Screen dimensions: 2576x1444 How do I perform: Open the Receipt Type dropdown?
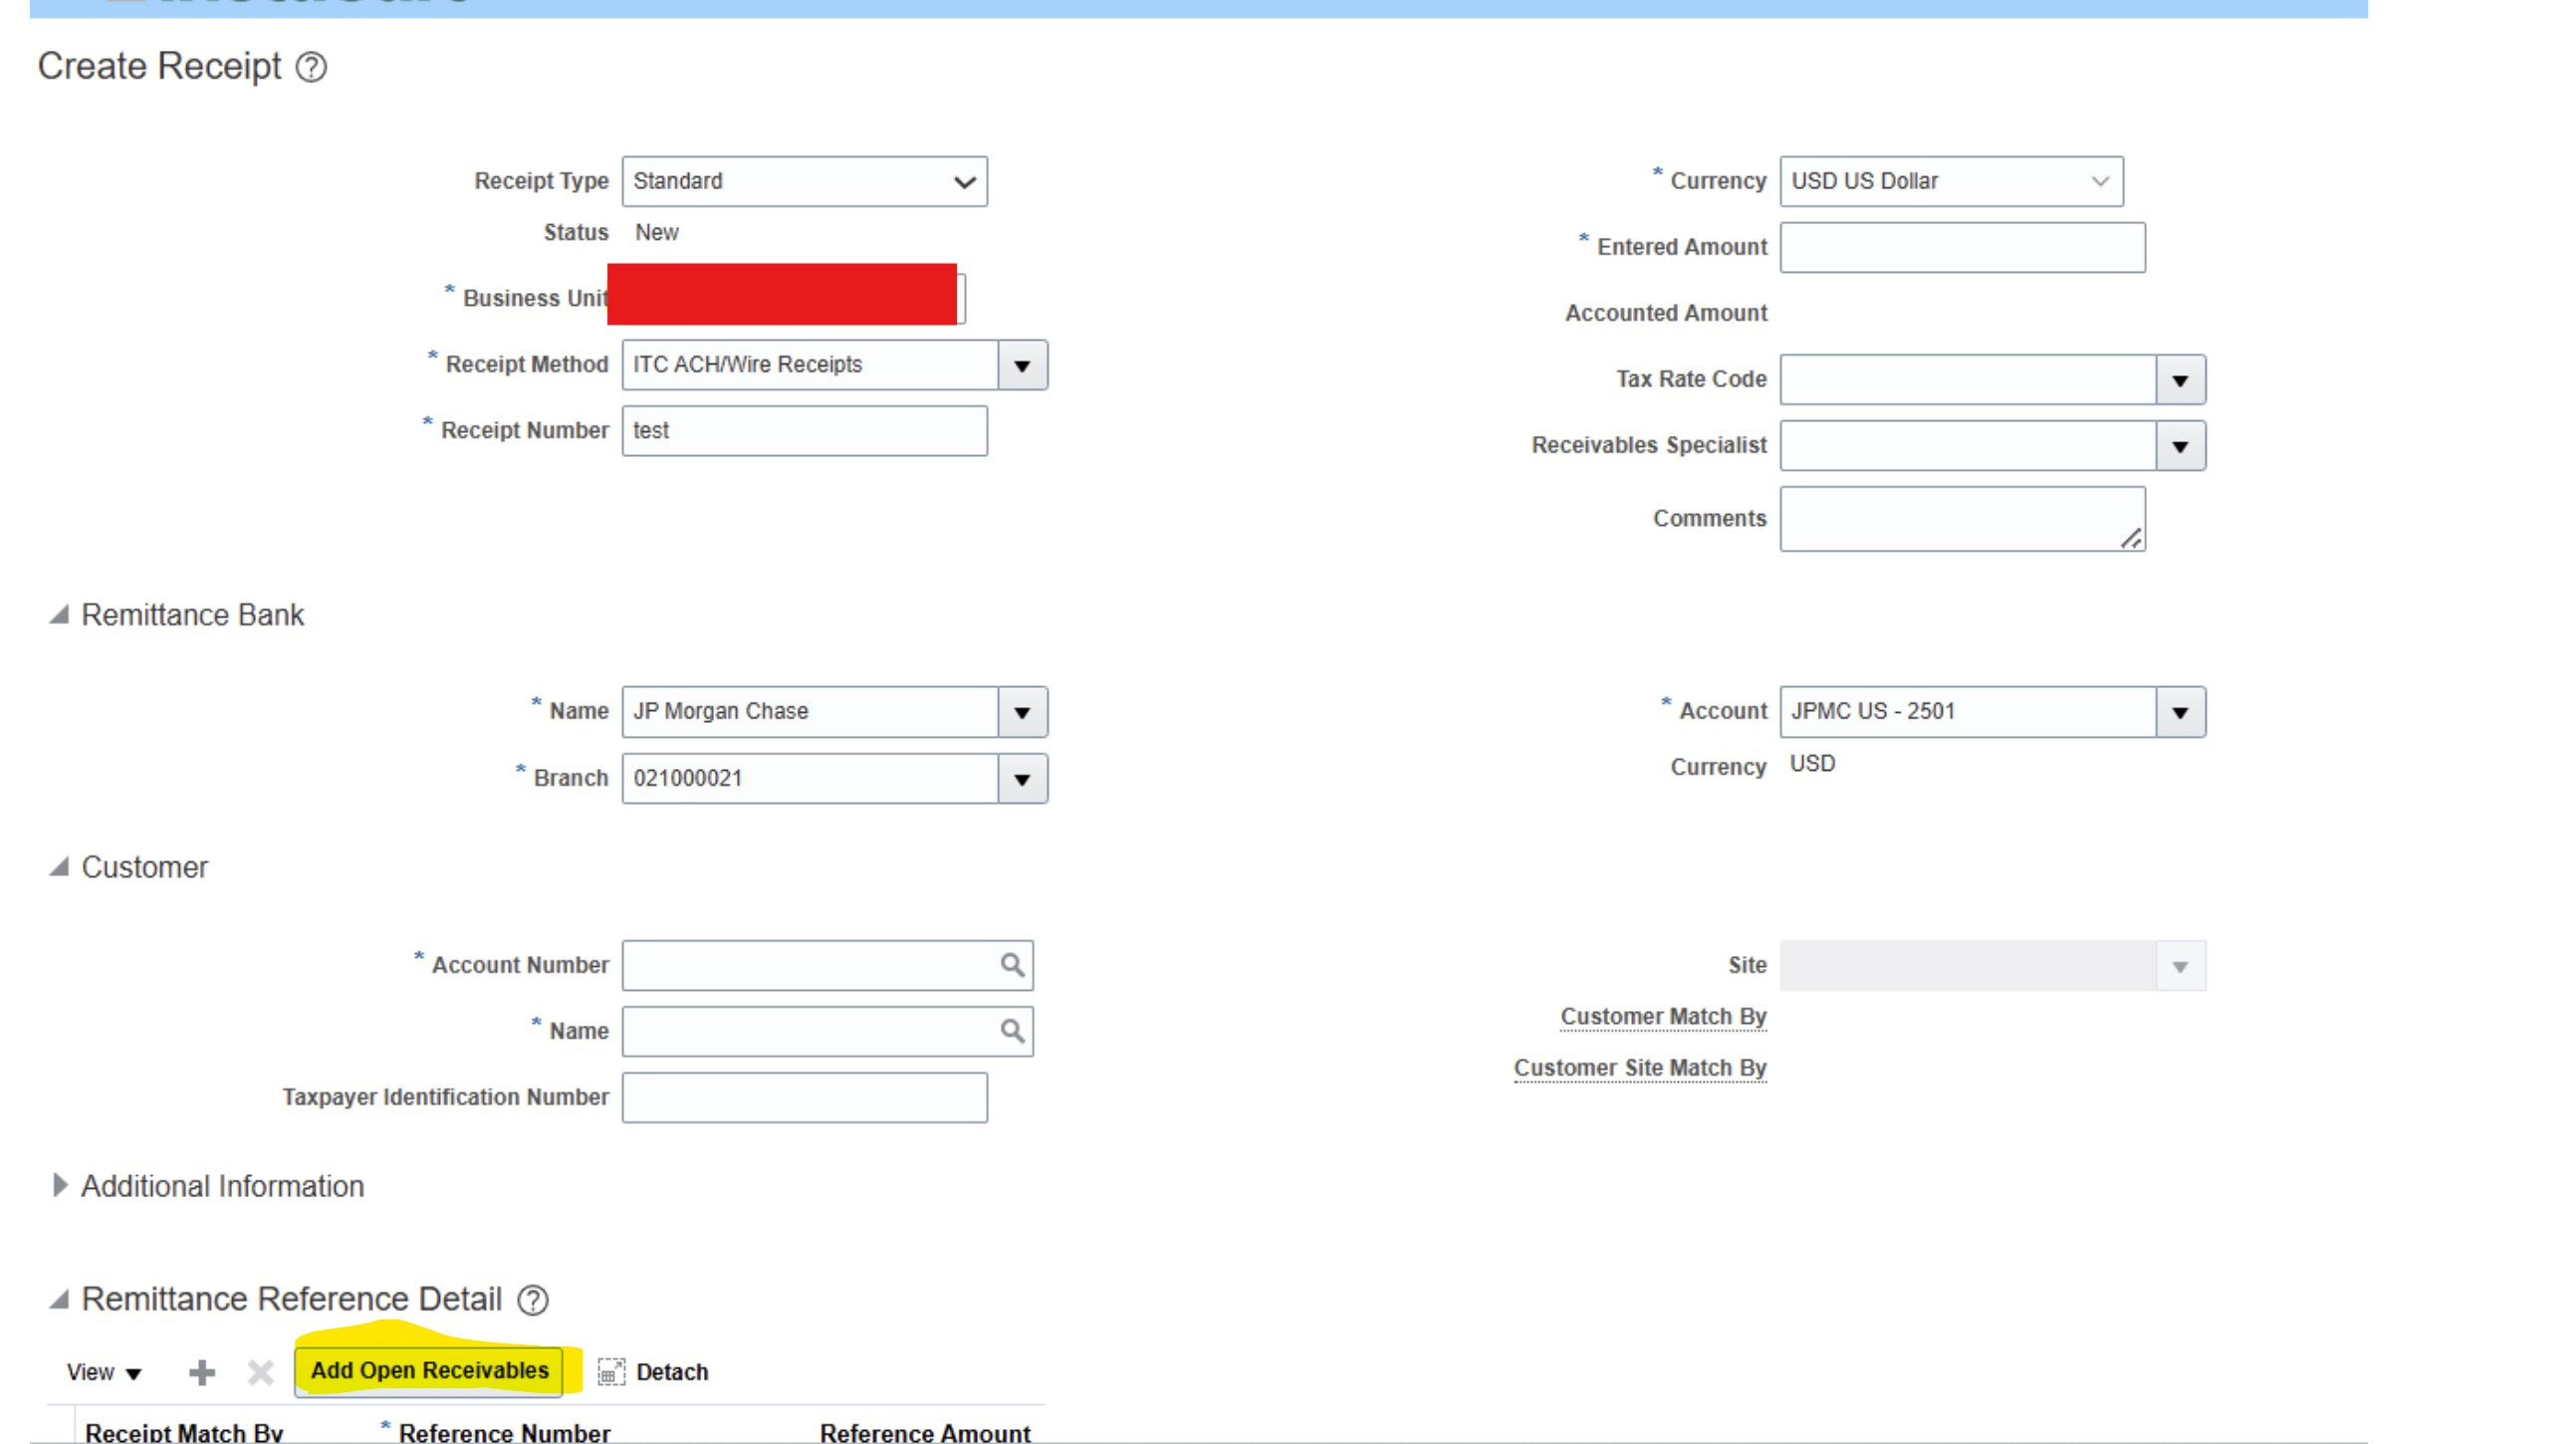(x=963, y=181)
